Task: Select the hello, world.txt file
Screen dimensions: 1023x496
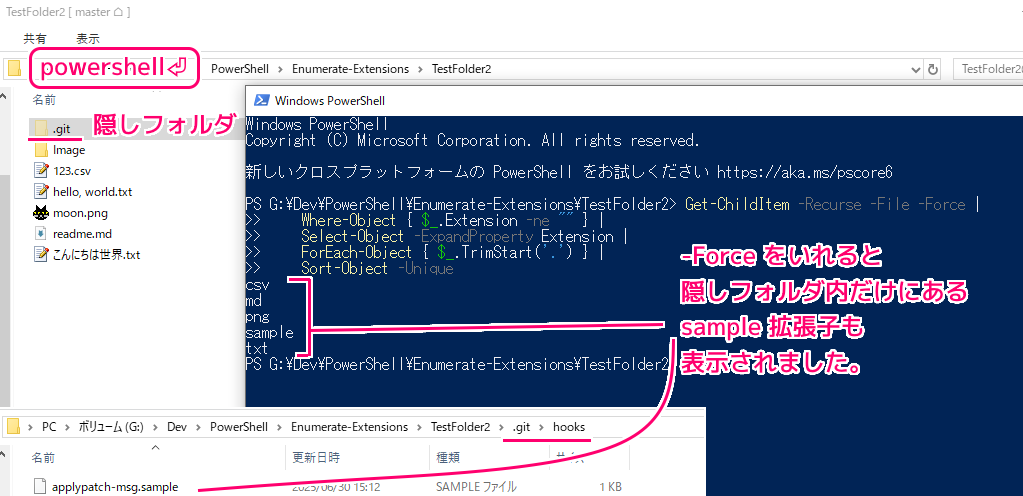Action: (x=92, y=191)
